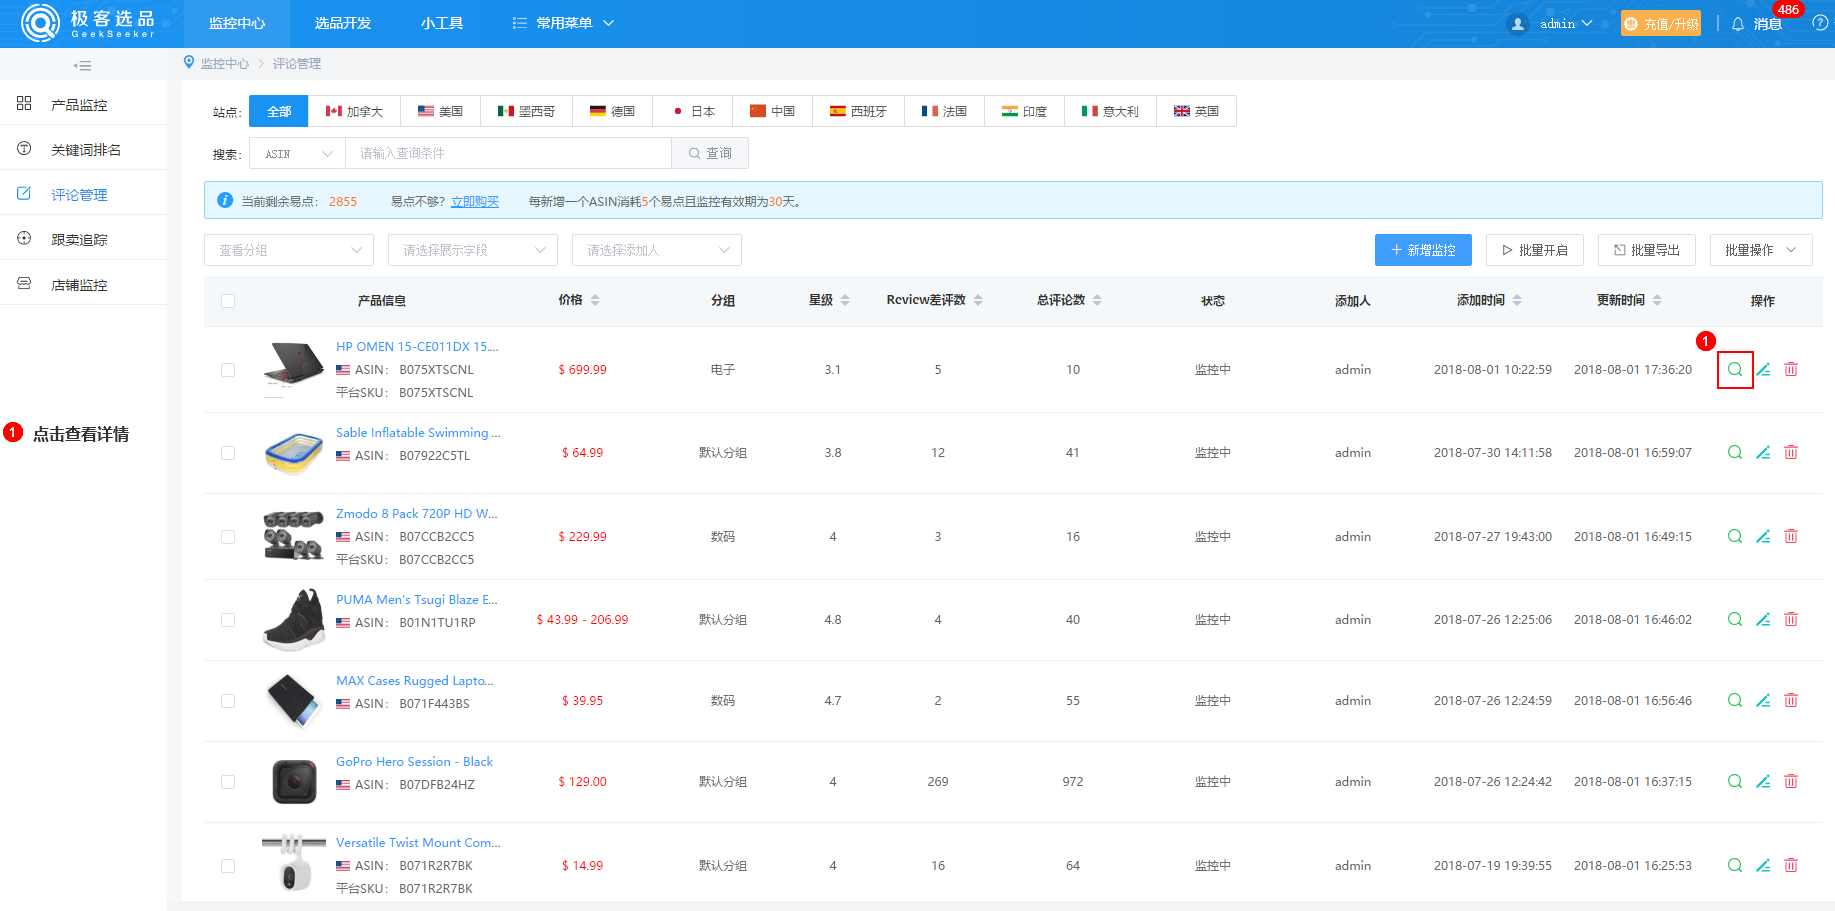This screenshot has height=911, width=1835.
Task: Open the HP OMEN 15-CE011DX product link
Action: [417, 346]
